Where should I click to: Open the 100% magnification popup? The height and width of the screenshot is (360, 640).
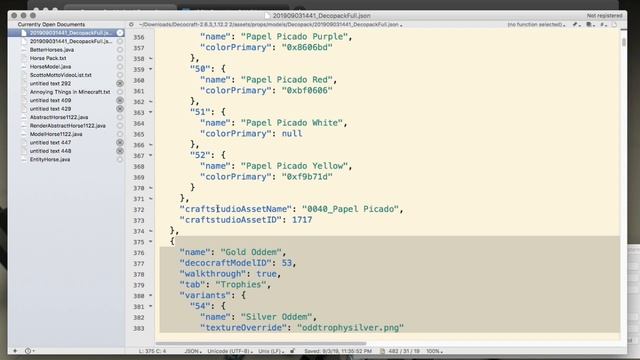[435, 351]
